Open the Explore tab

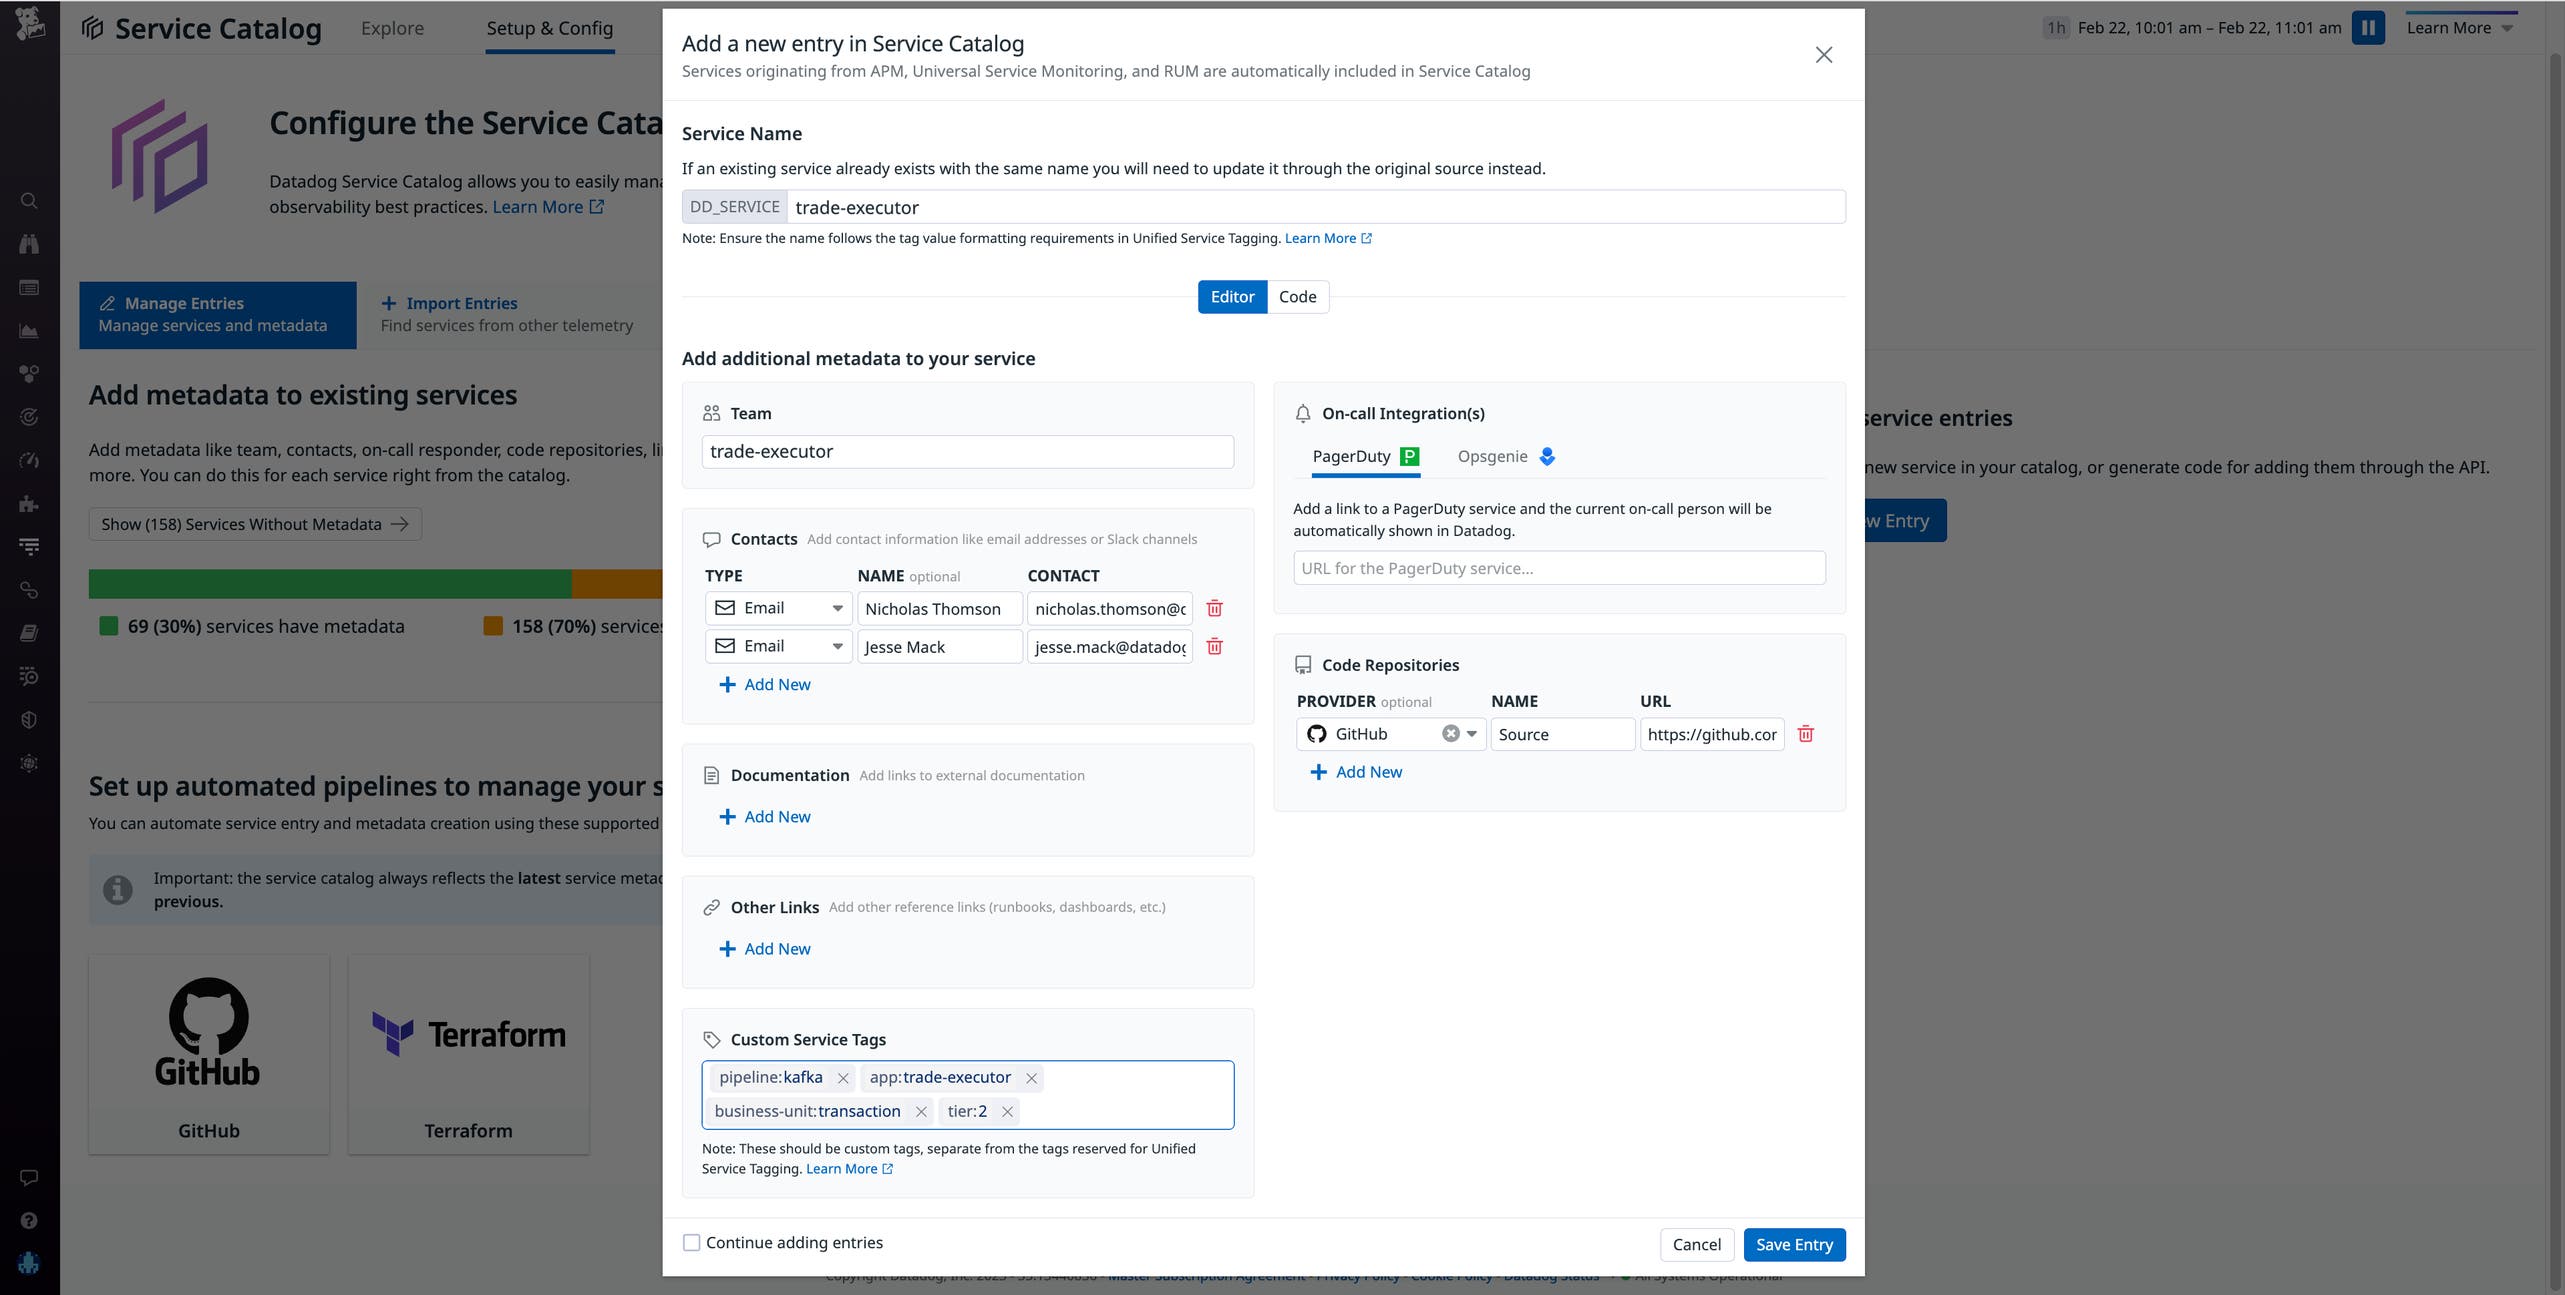pyautogui.click(x=392, y=28)
